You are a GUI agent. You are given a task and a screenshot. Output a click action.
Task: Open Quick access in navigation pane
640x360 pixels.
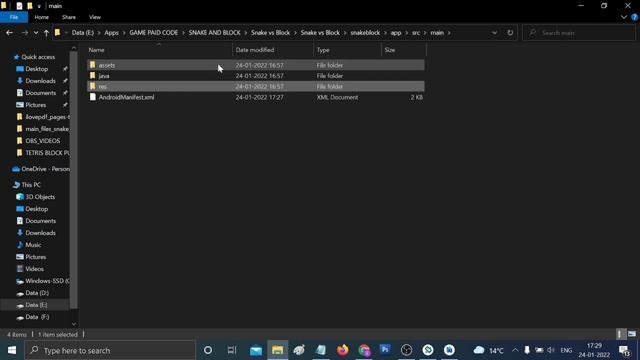coord(38,57)
